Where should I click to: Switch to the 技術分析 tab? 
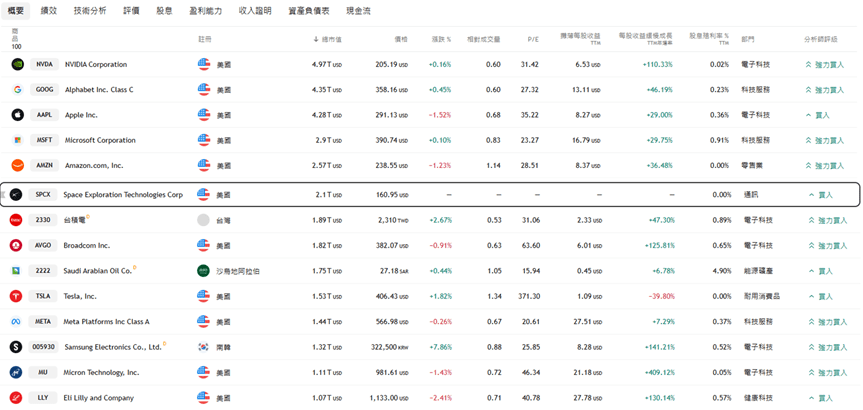click(x=90, y=10)
